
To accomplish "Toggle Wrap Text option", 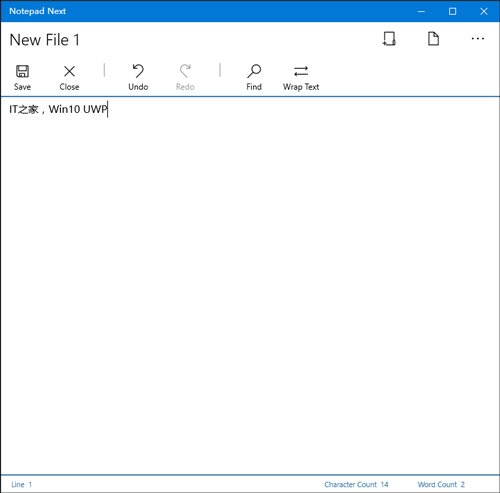I will pyautogui.click(x=301, y=78).
